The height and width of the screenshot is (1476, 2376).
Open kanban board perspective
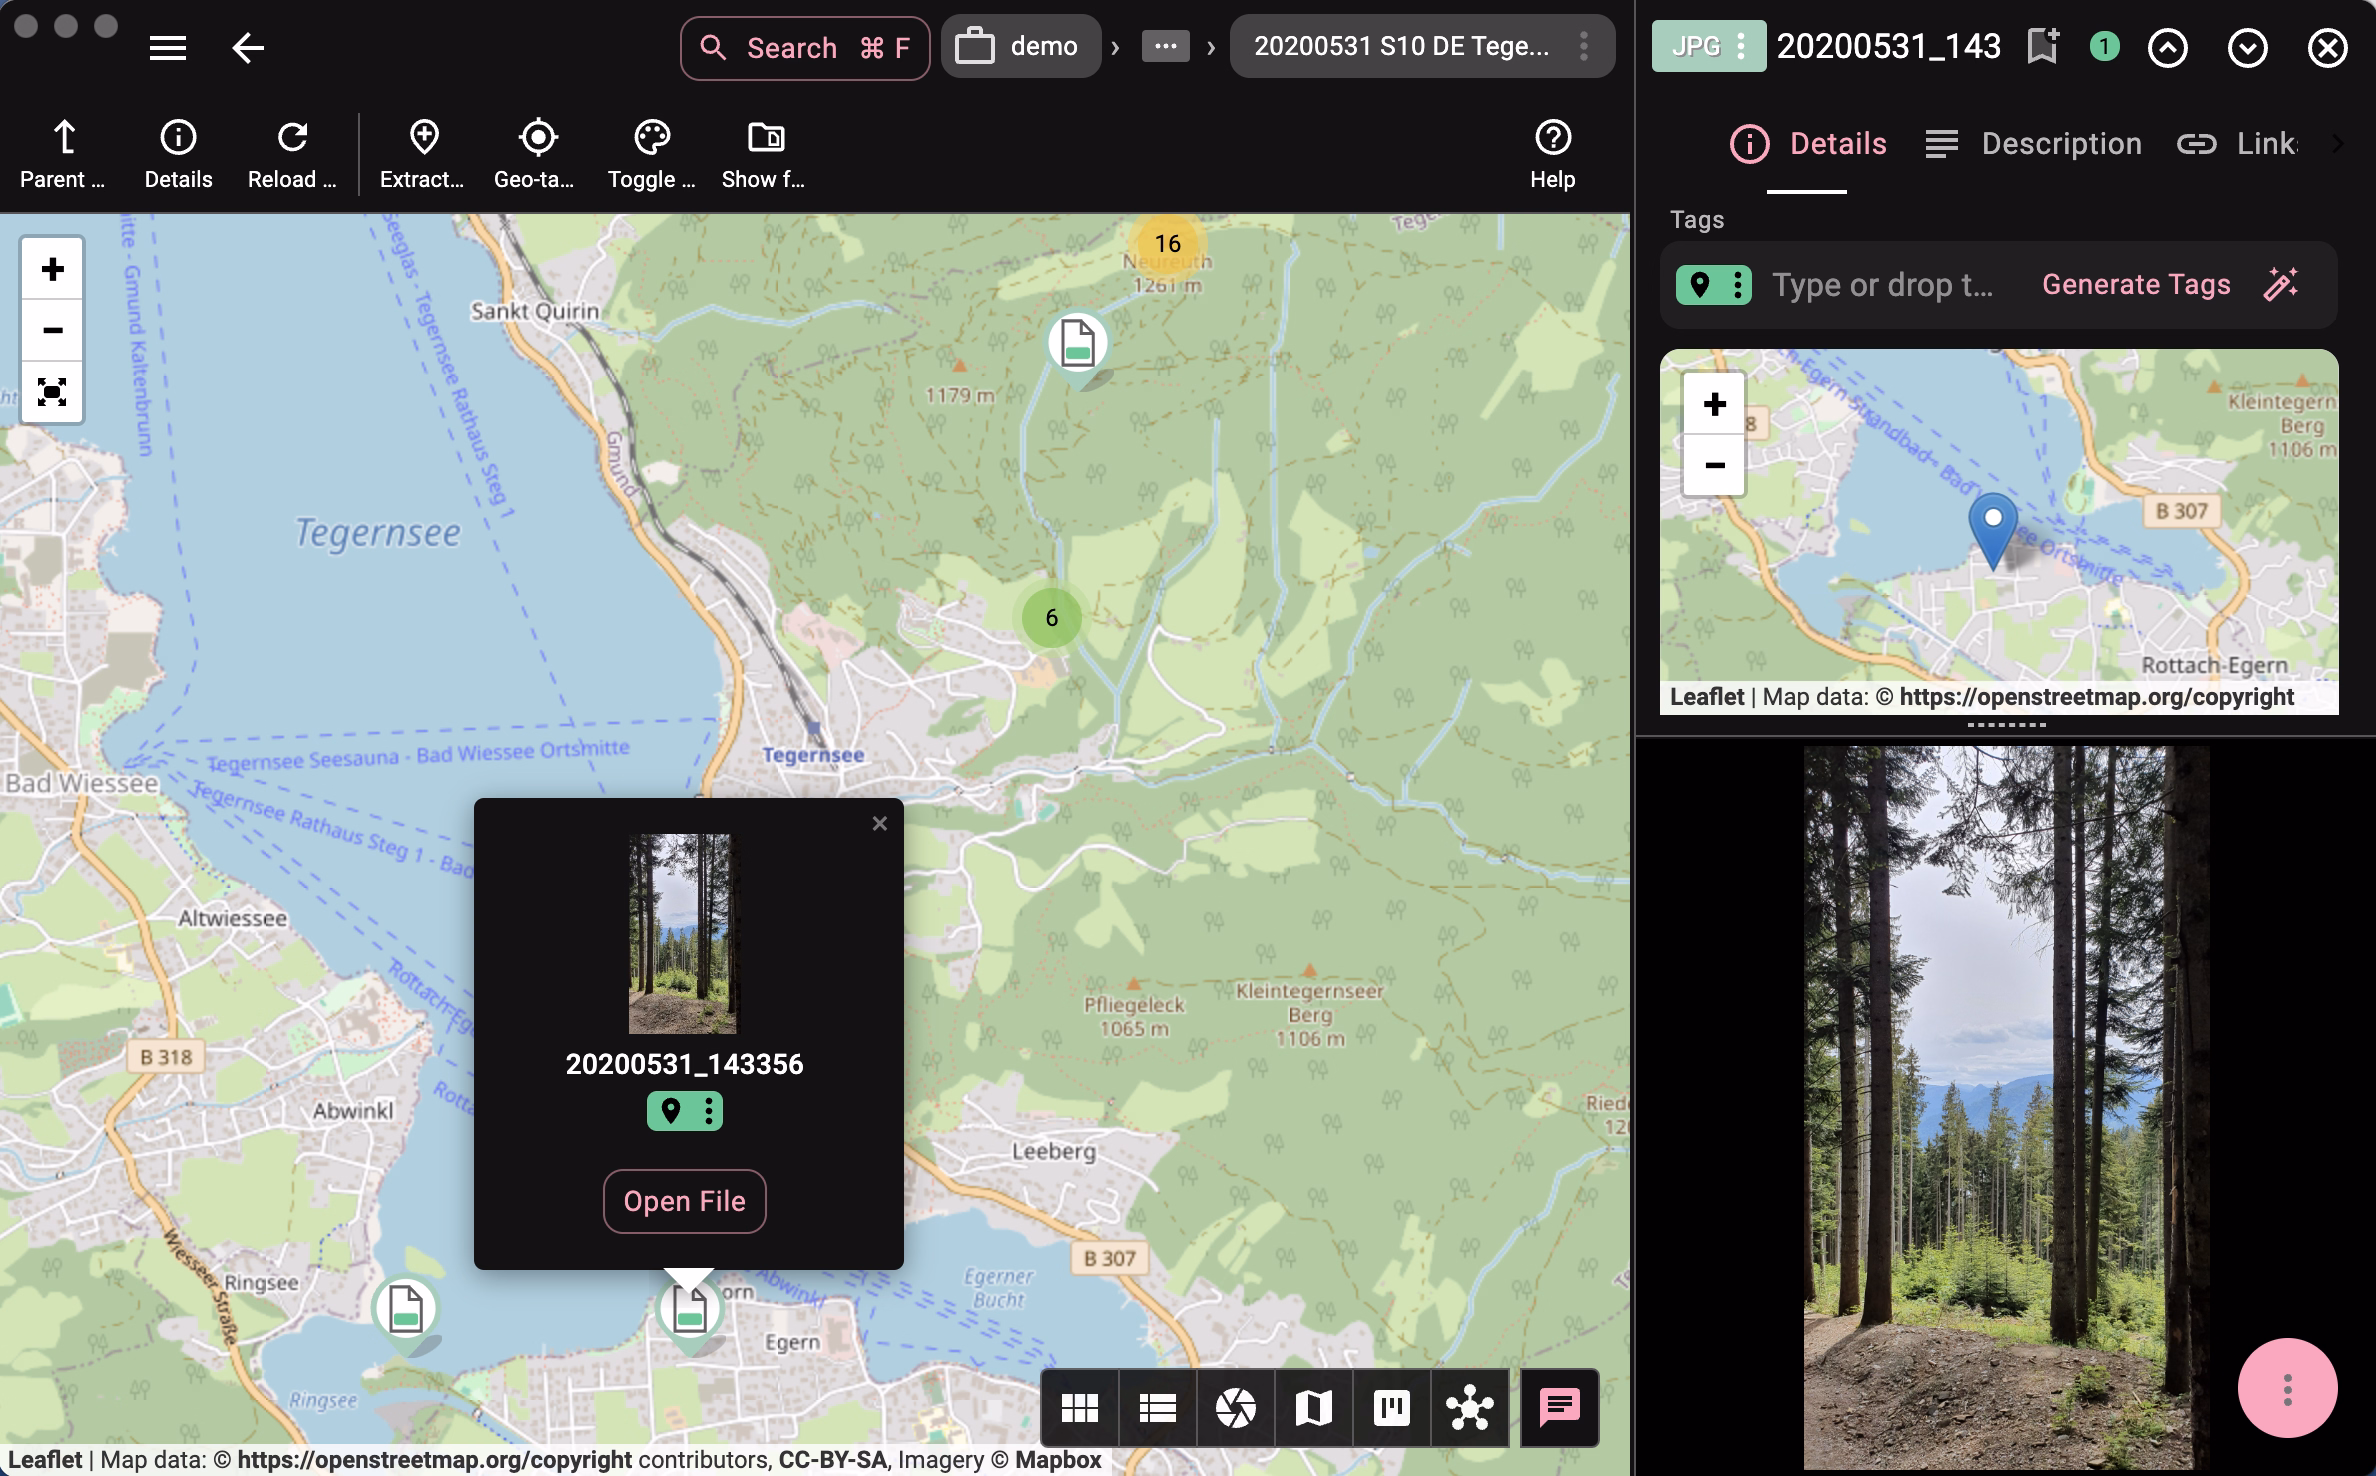pyautogui.click(x=1391, y=1408)
